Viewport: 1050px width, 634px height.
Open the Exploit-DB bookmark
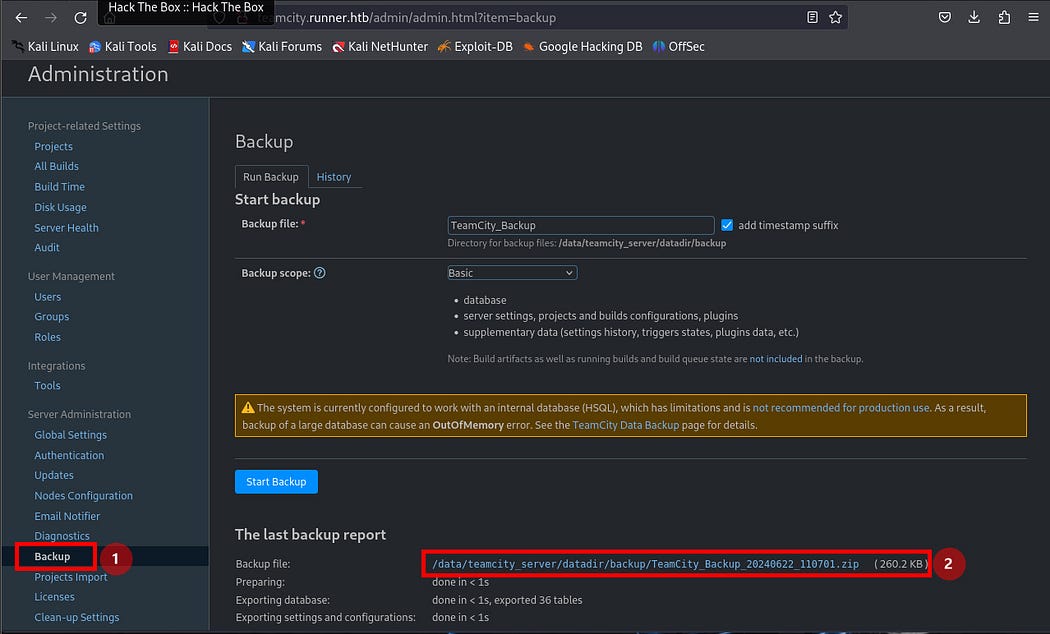pos(475,46)
